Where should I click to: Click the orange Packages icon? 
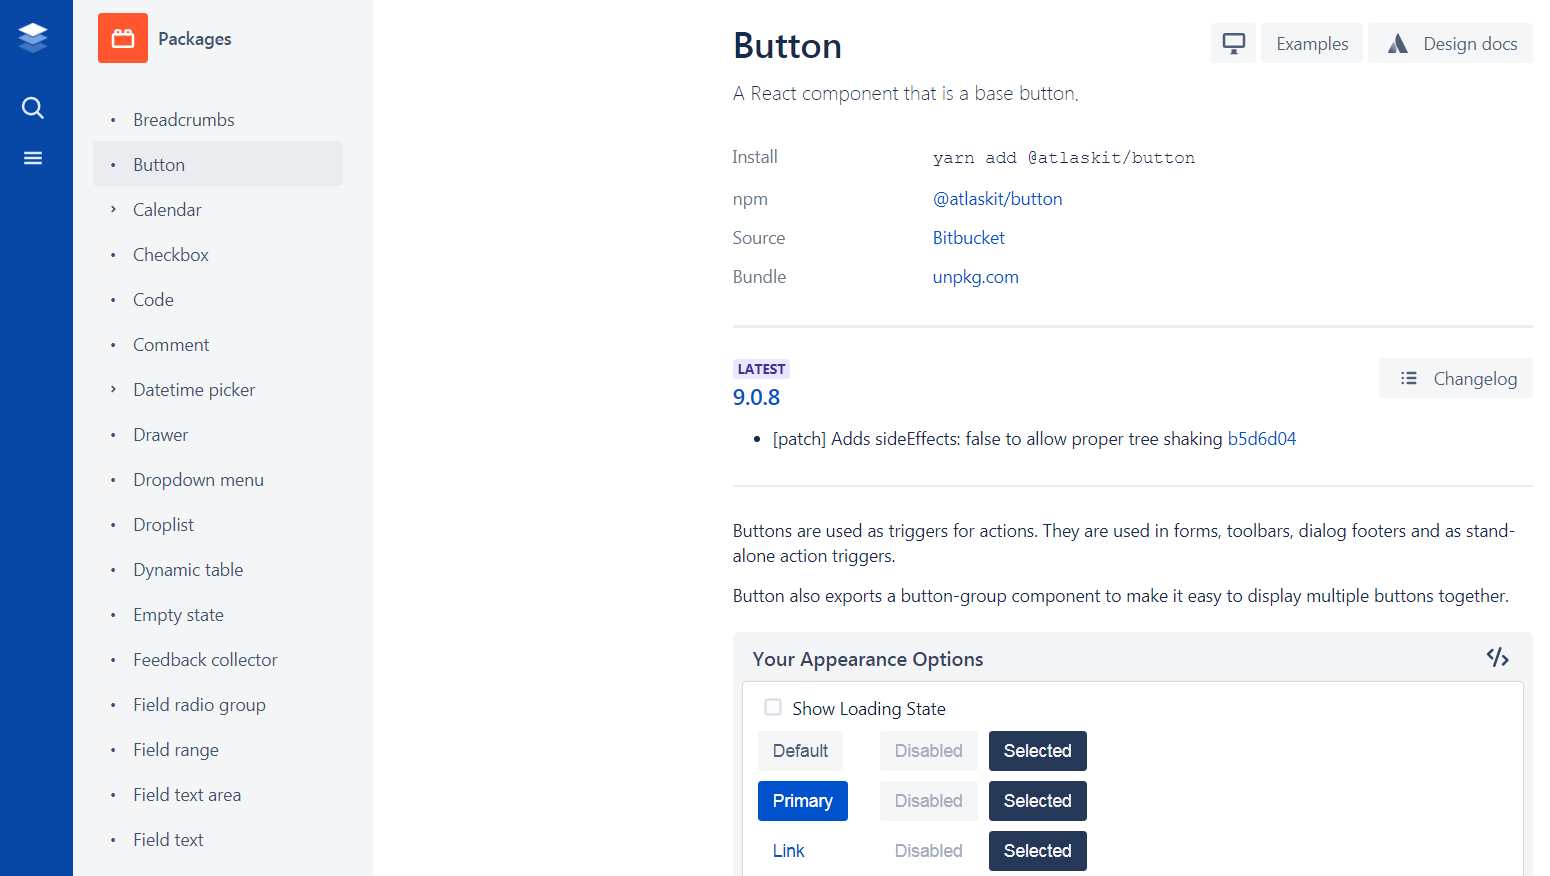pos(123,38)
